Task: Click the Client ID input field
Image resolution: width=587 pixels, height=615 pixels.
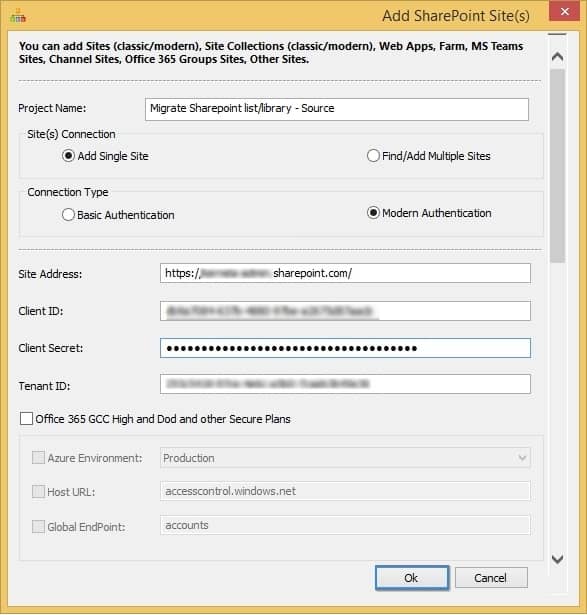Action: 345,311
